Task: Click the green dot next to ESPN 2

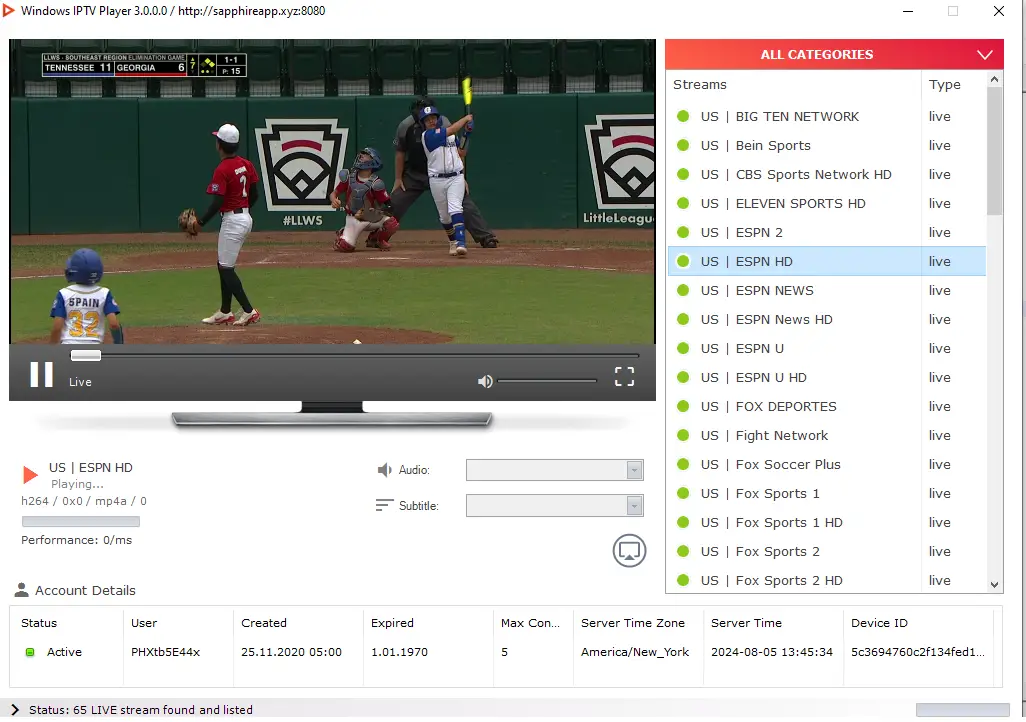Action: [683, 232]
